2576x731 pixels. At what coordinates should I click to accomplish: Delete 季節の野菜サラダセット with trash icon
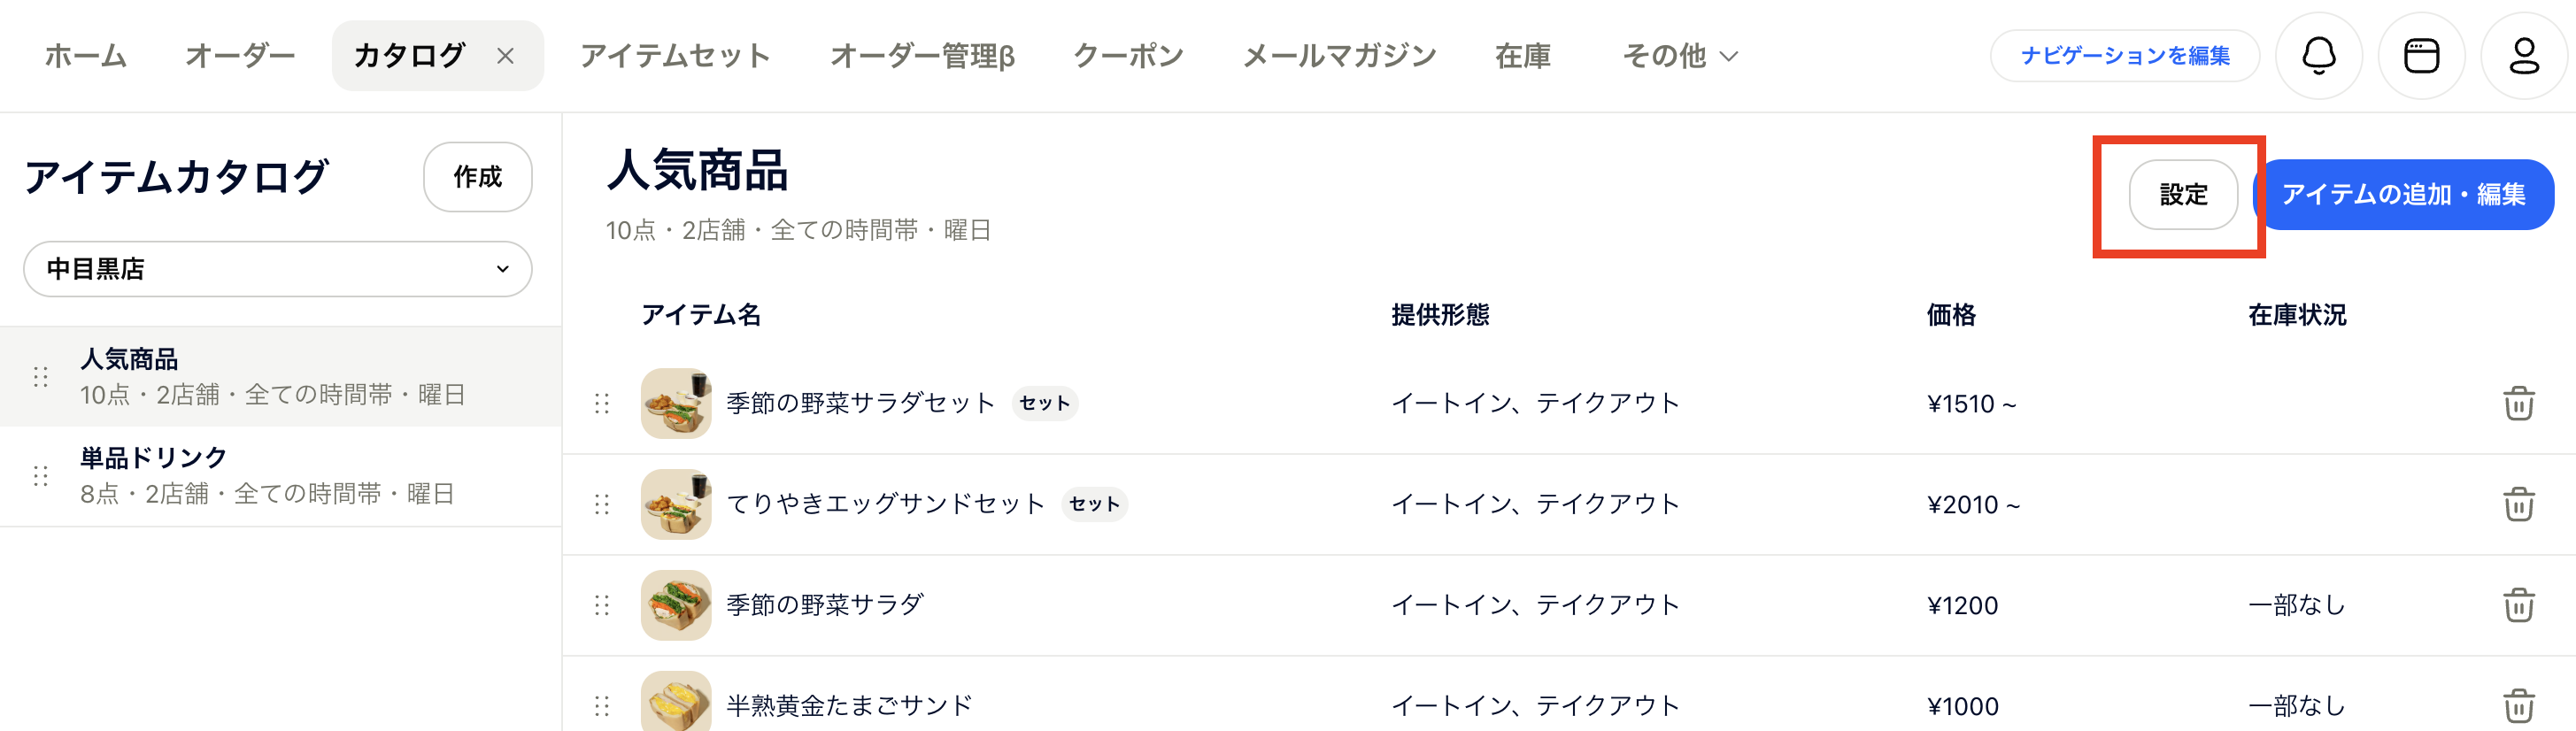2518,404
